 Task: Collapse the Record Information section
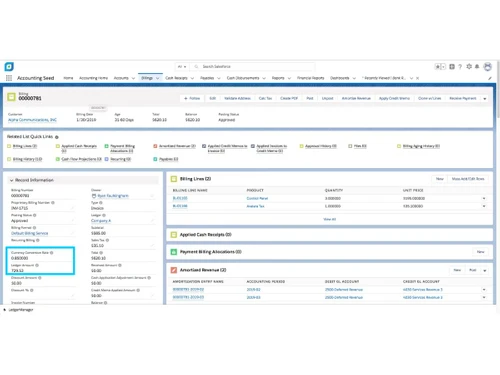(x=12, y=180)
